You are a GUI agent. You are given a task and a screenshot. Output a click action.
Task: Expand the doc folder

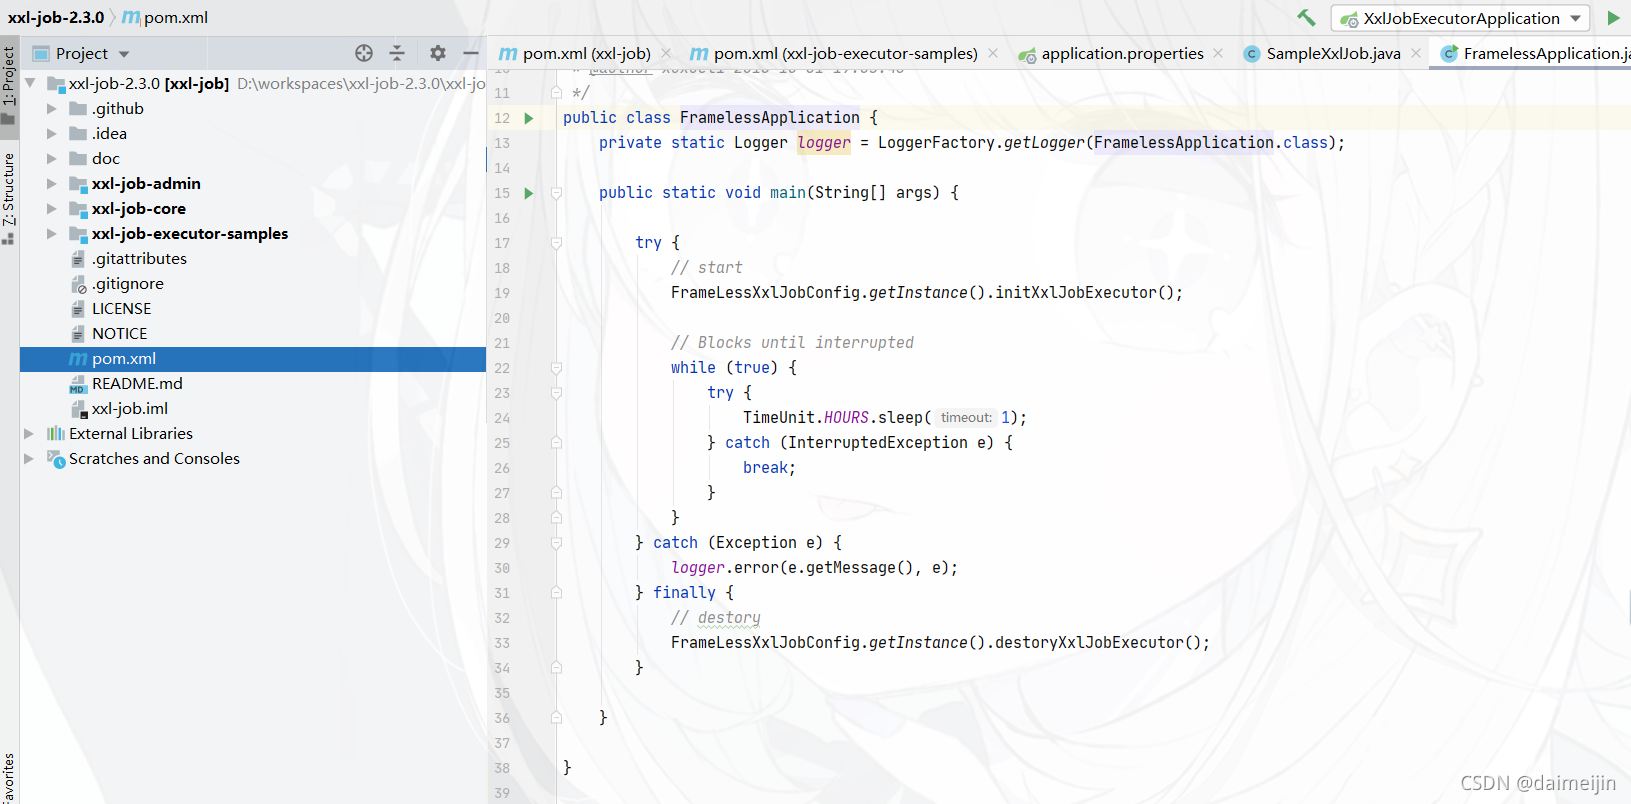click(x=52, y=158)
